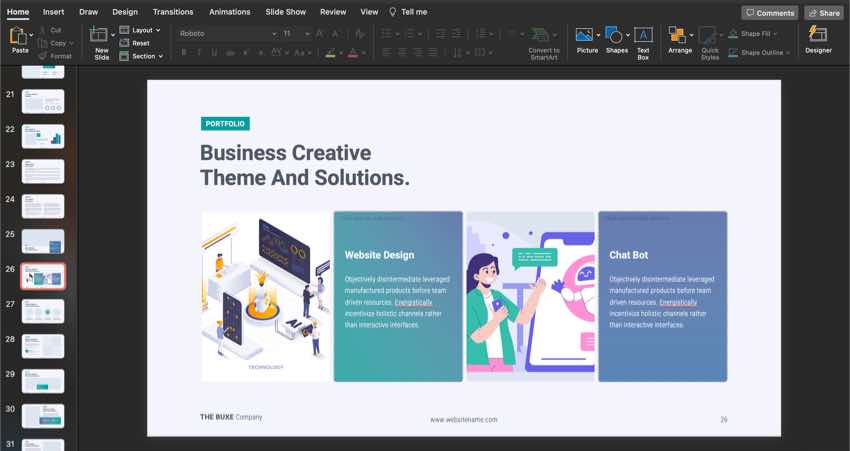Viewport: 850px width, 451px height.
Task: Insert a Text Box
Action: click(643, 42)
